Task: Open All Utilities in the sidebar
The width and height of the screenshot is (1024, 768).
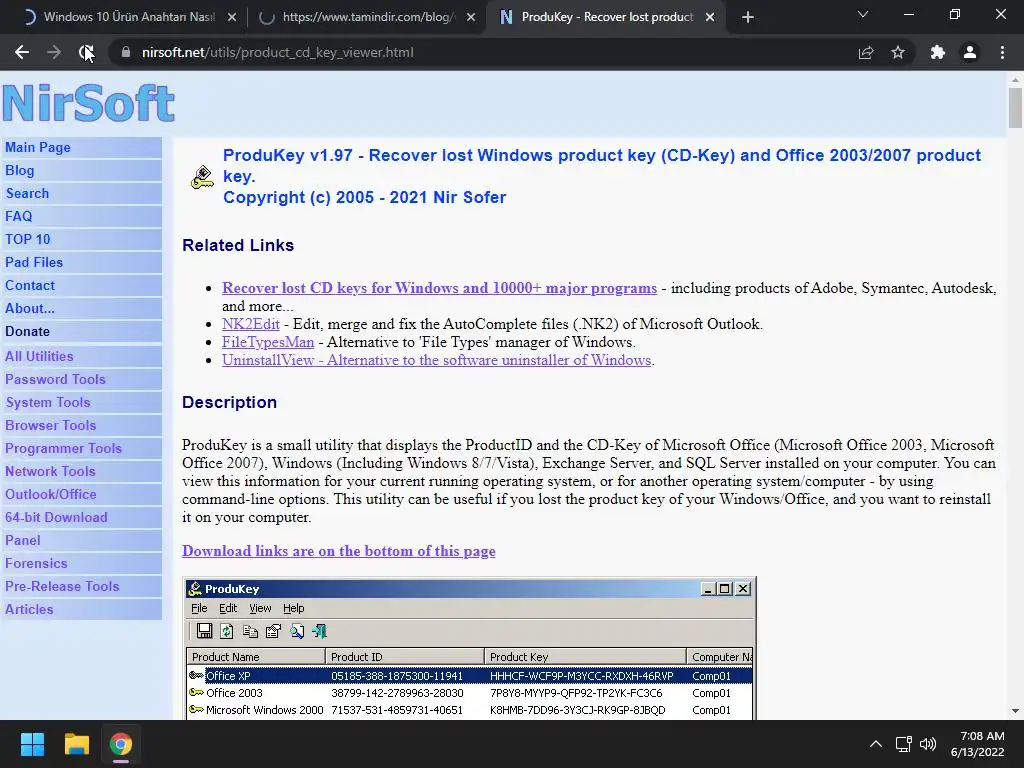Action: 82,357
